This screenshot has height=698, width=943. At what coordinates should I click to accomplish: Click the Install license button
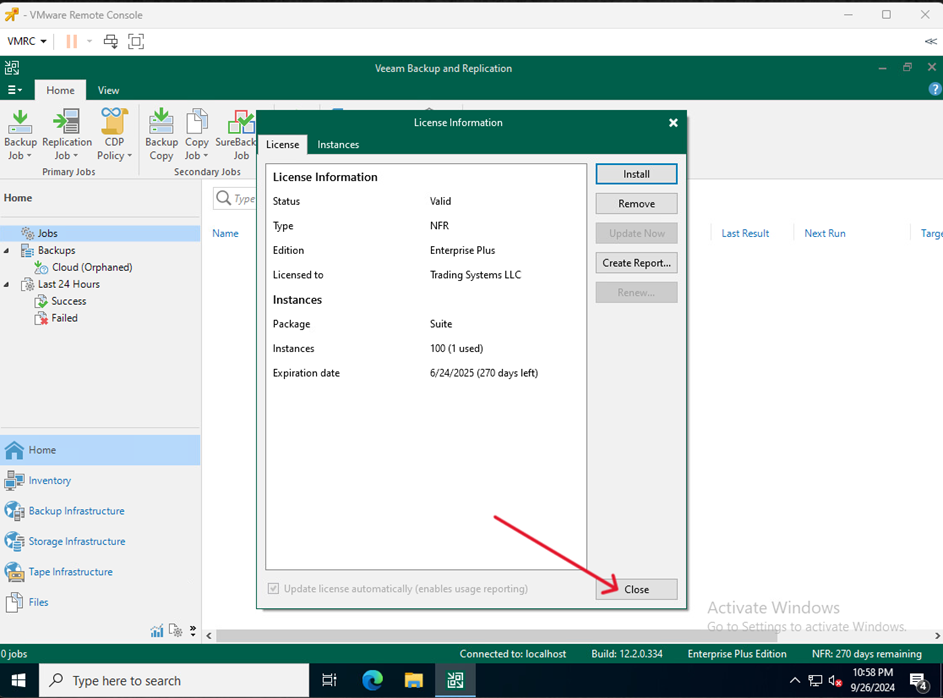pyautogui.click(x=636, y=174)
